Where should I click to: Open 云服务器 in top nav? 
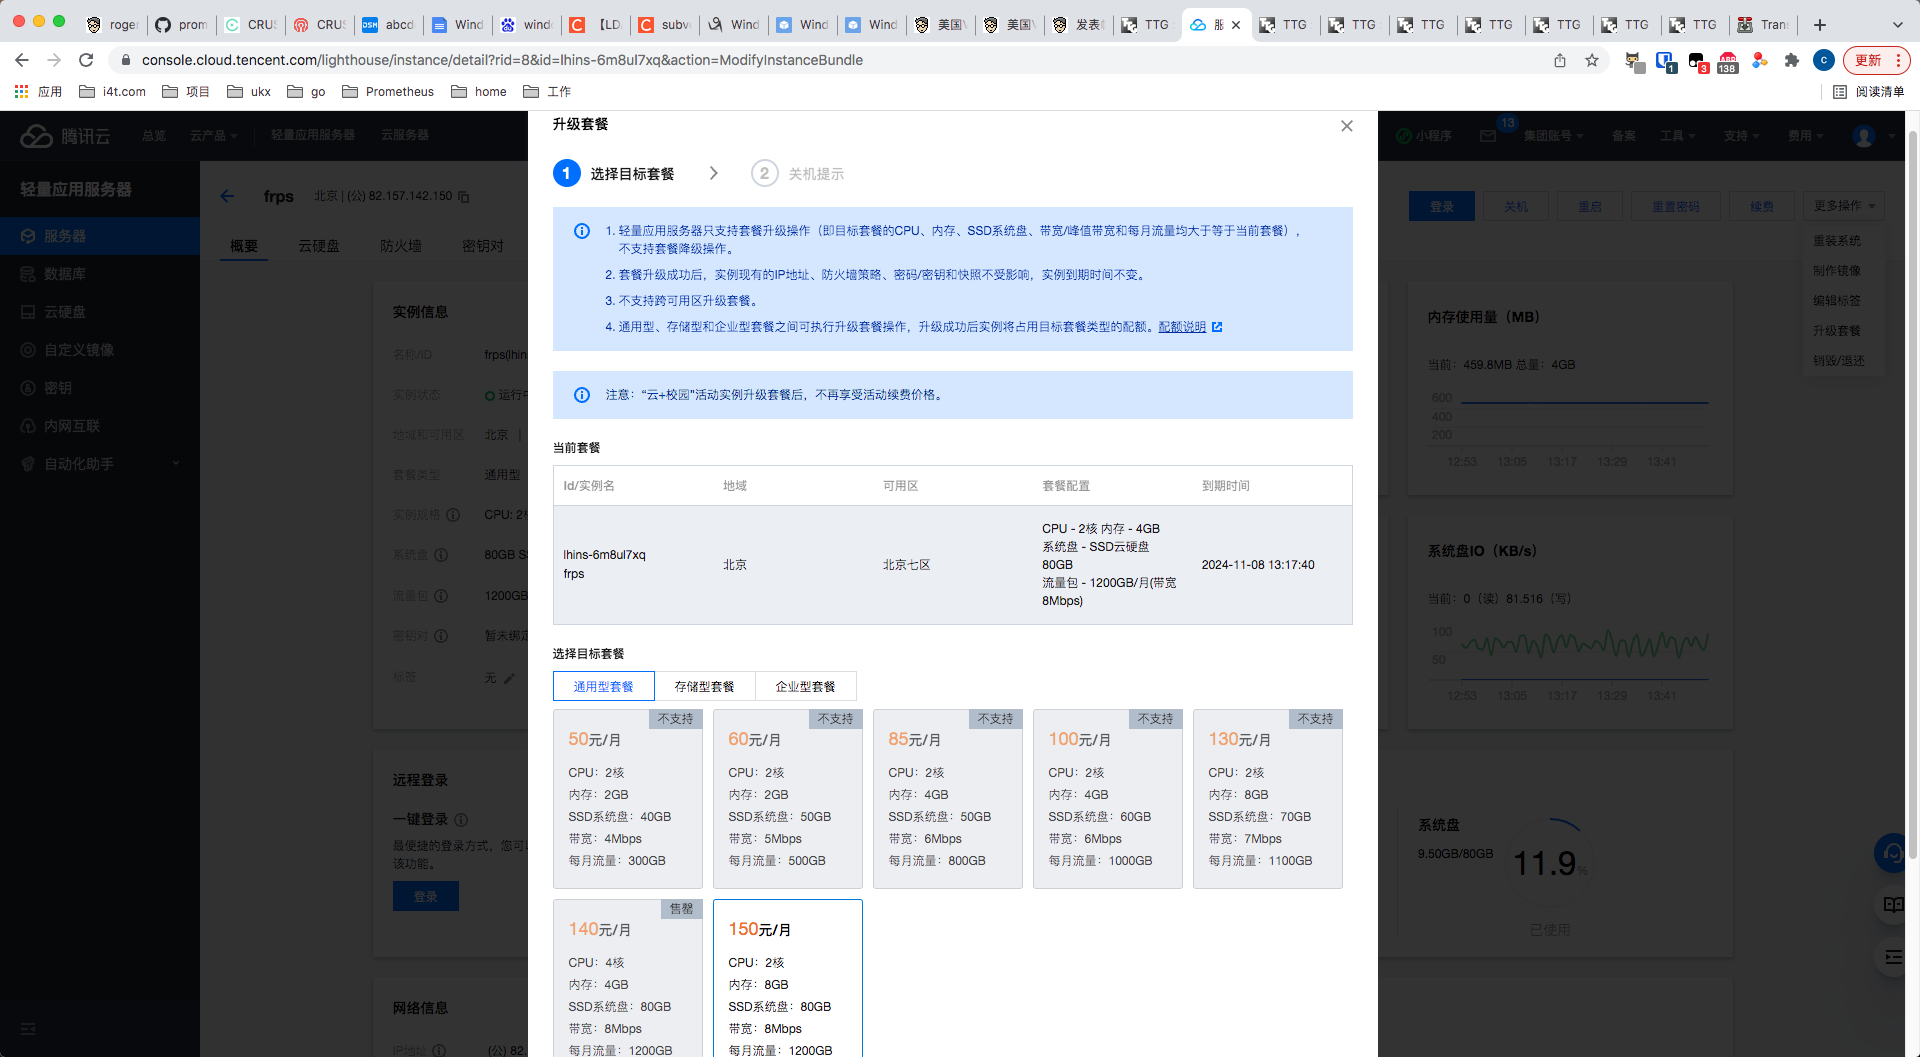pyautogui.click(x=405, y=135)
